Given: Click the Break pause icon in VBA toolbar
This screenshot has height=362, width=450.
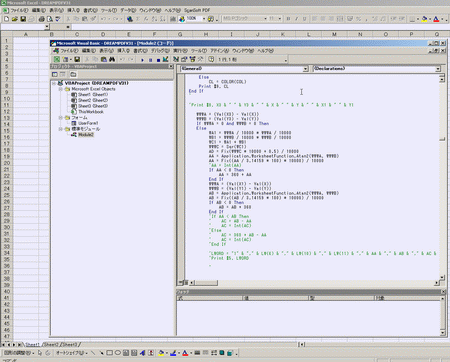Looking at the screenshot, I should [150, 60].
